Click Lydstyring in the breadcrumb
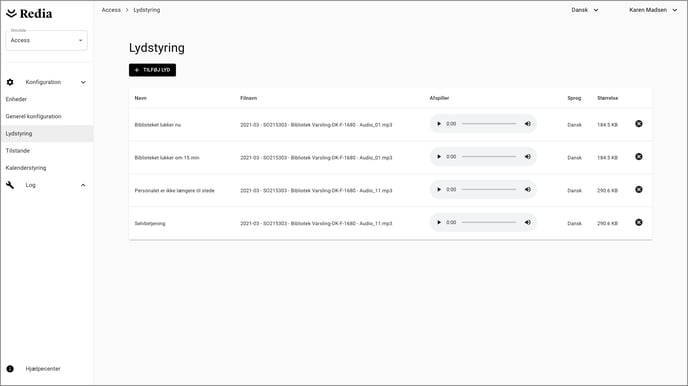Screen dimensions: 688x386 click(x=147, y=10)
